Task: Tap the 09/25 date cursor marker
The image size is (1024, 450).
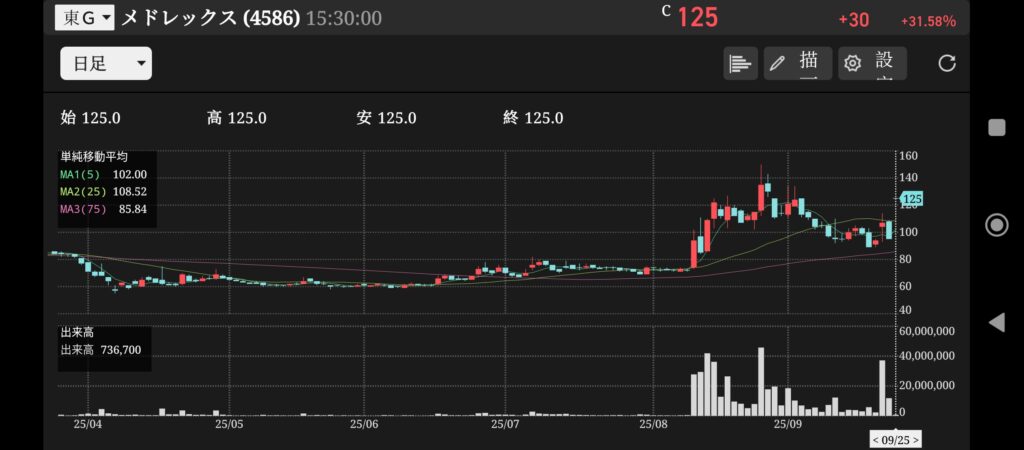Action: click(894, 439)
